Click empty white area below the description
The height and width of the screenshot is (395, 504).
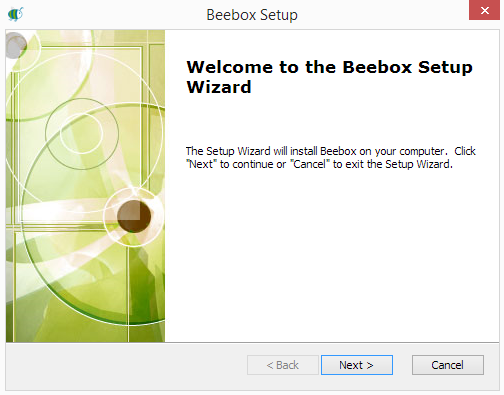tap(332, 257)
